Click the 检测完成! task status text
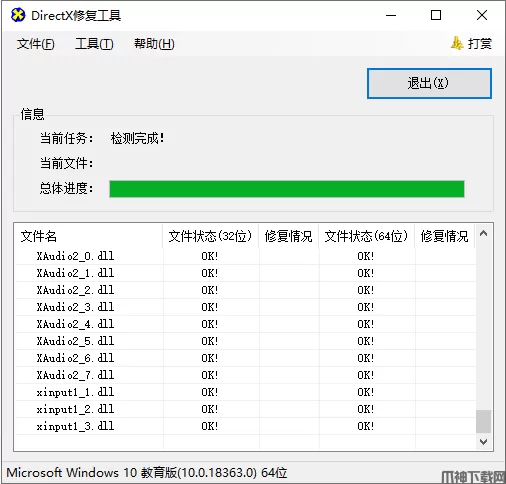Viewport: 506px width, 484px height. pyautogui.click(x=137, y=138)
